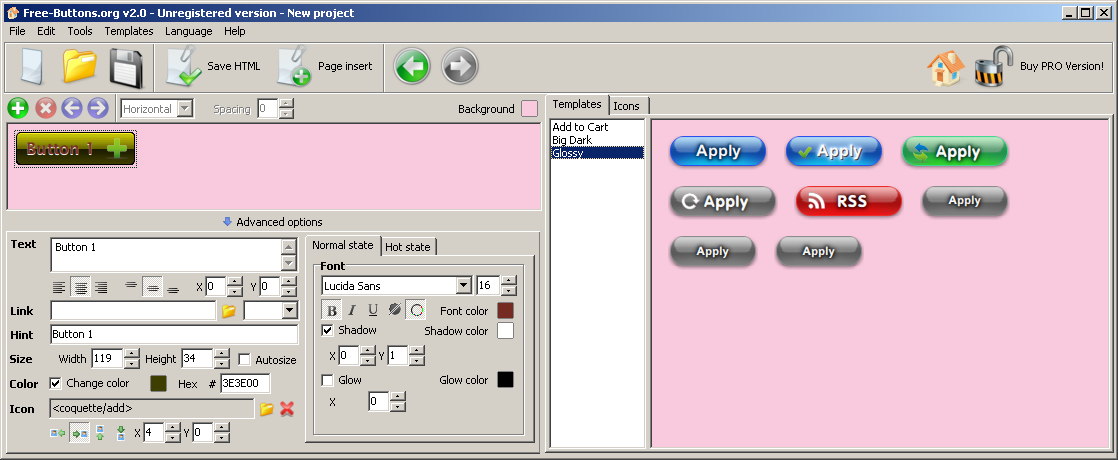Toggle Italic font style
Image resolution: width=1118 pixels, height=460 pixels.
point(352,310)
